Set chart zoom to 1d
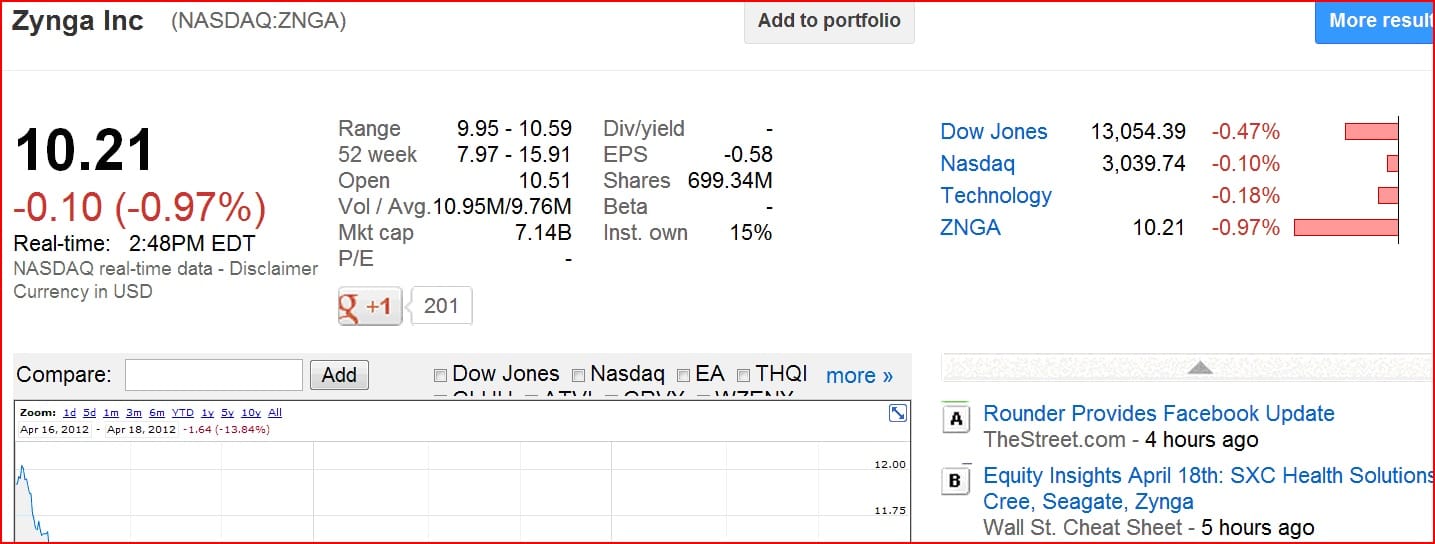This screenshot has width=1435, height=544. (x=69, y=412)
